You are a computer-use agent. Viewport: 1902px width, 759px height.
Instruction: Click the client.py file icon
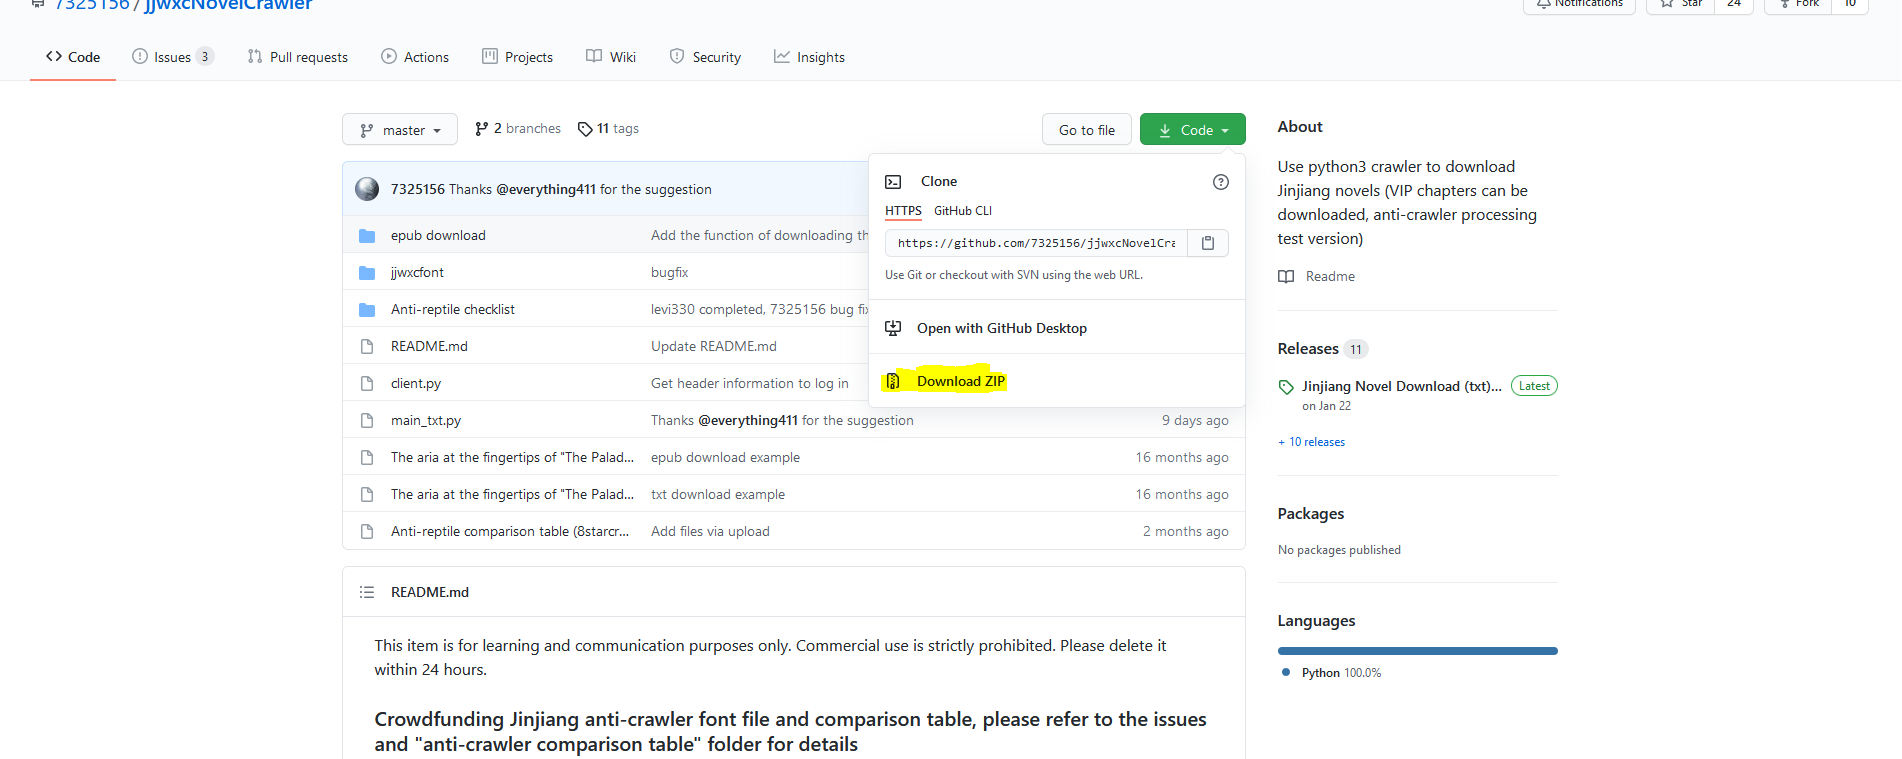(367, 384)
